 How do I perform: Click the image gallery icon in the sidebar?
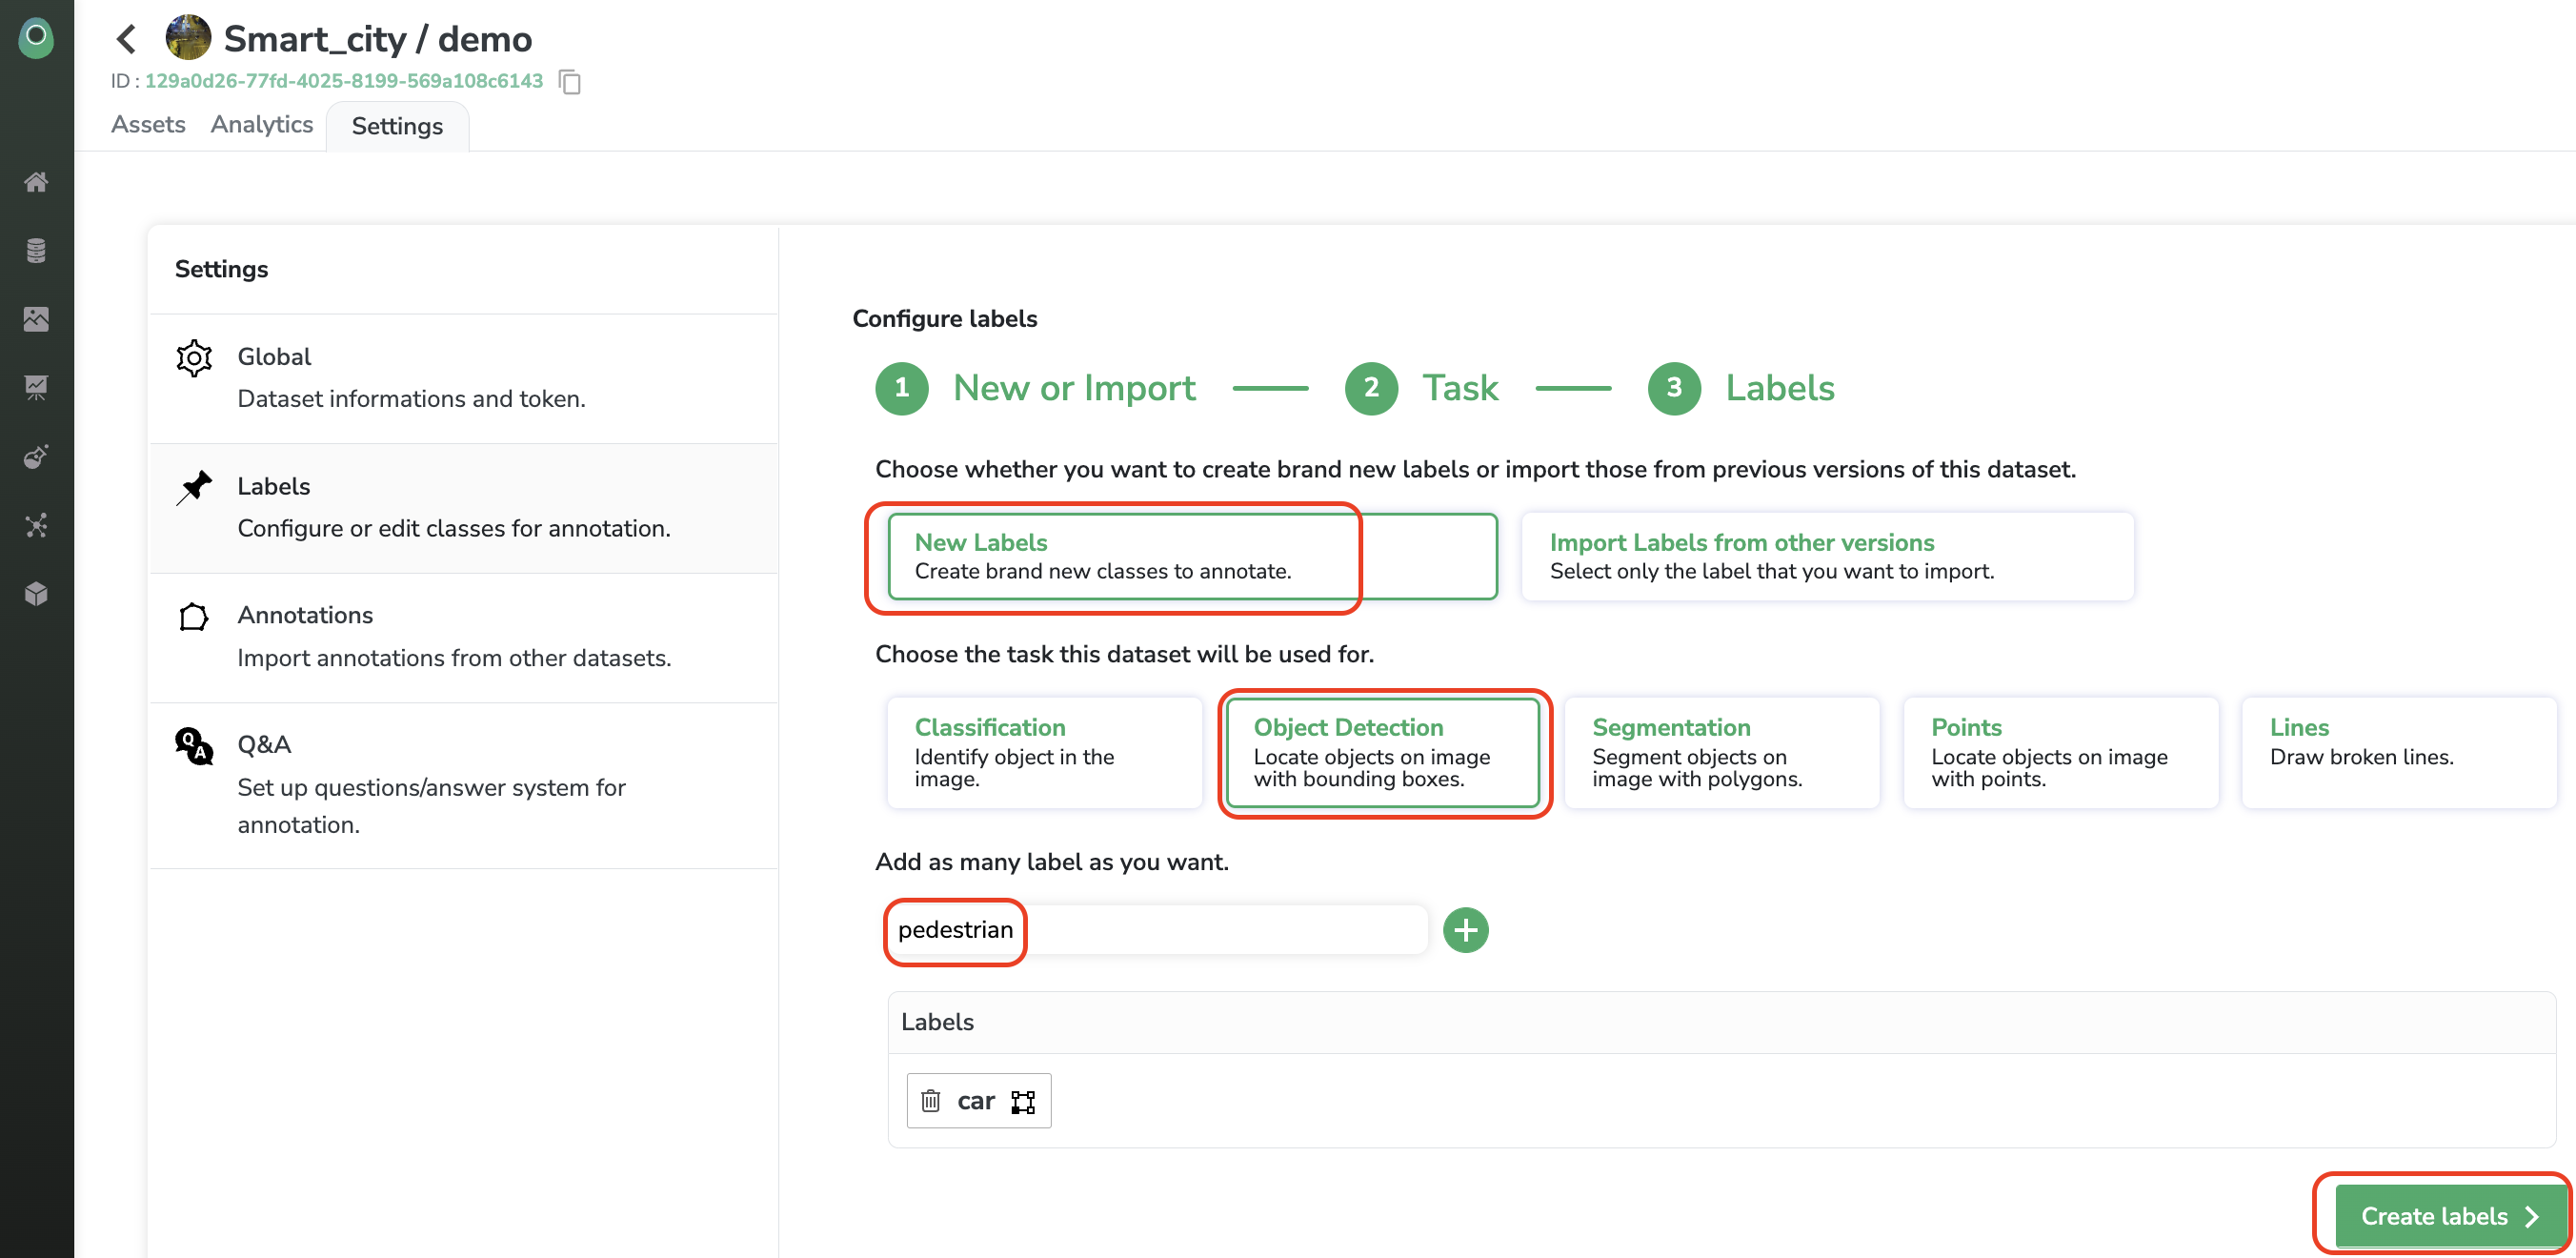click(x=36, y=319)
